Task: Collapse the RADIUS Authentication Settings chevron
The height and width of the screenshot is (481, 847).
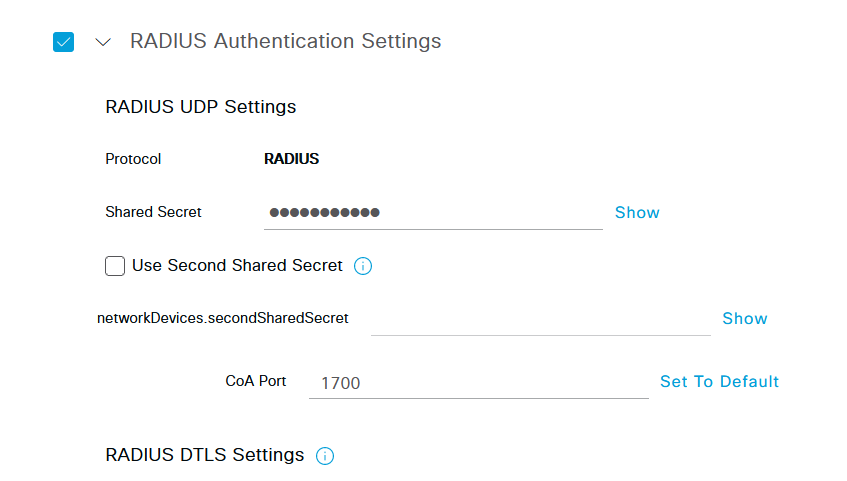Action: [x=103, y=42]
